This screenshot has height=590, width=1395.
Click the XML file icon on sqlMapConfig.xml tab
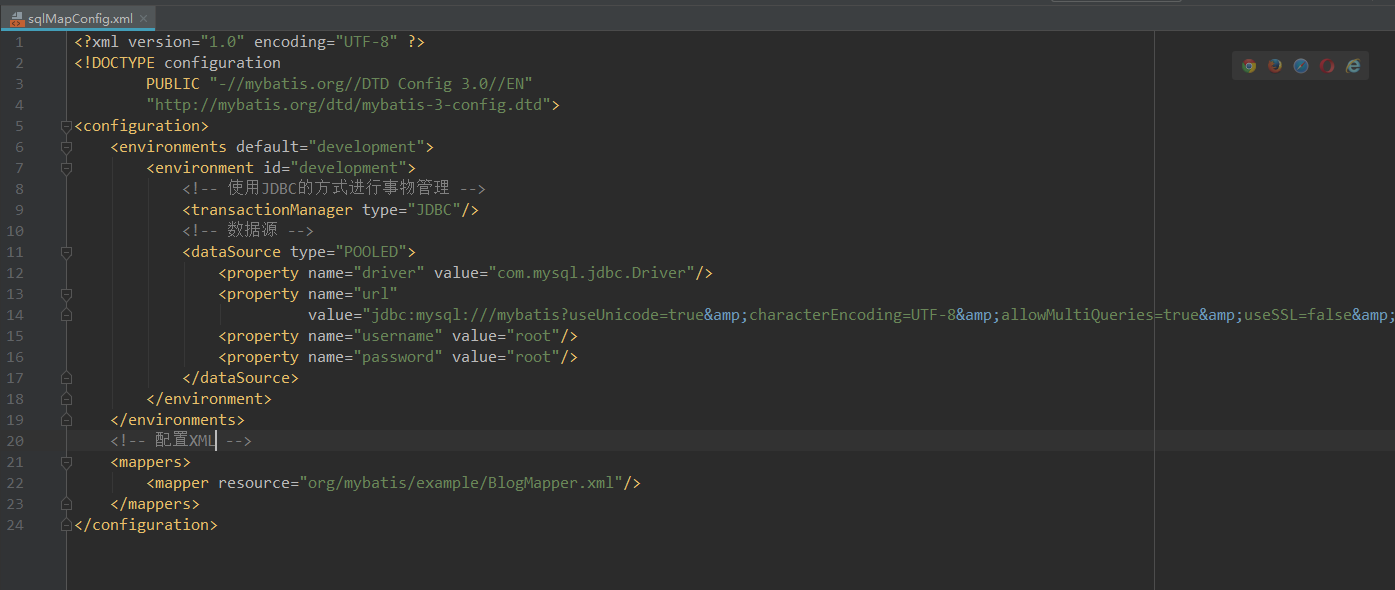coord(17,19)
